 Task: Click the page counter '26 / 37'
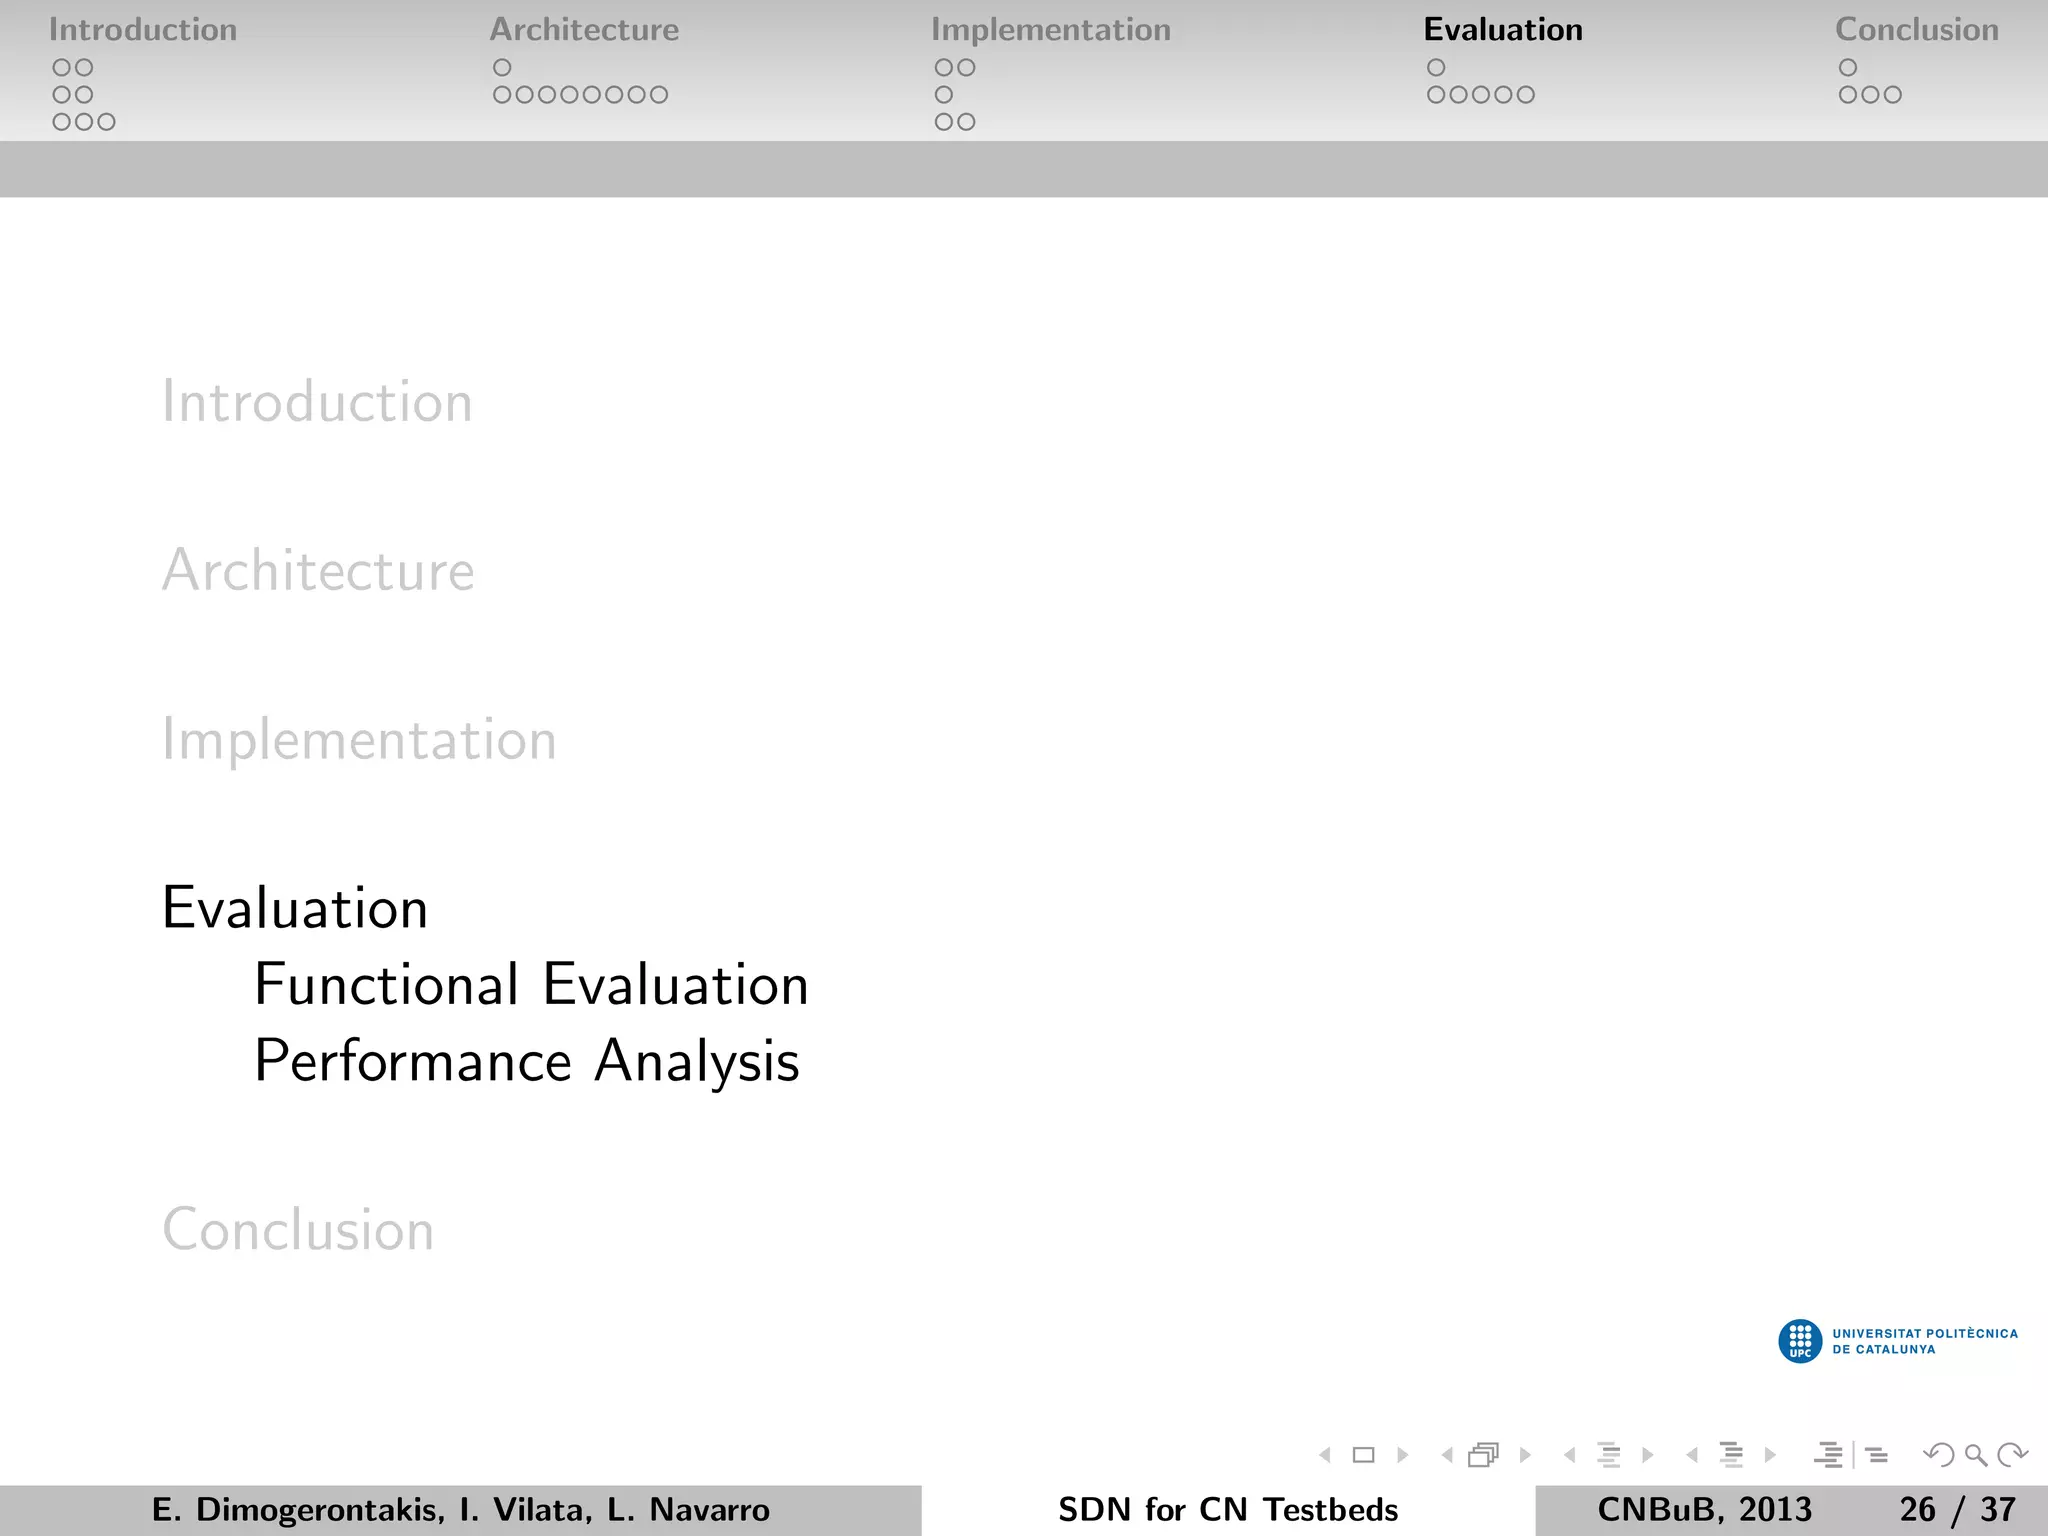(1958, 1510)
